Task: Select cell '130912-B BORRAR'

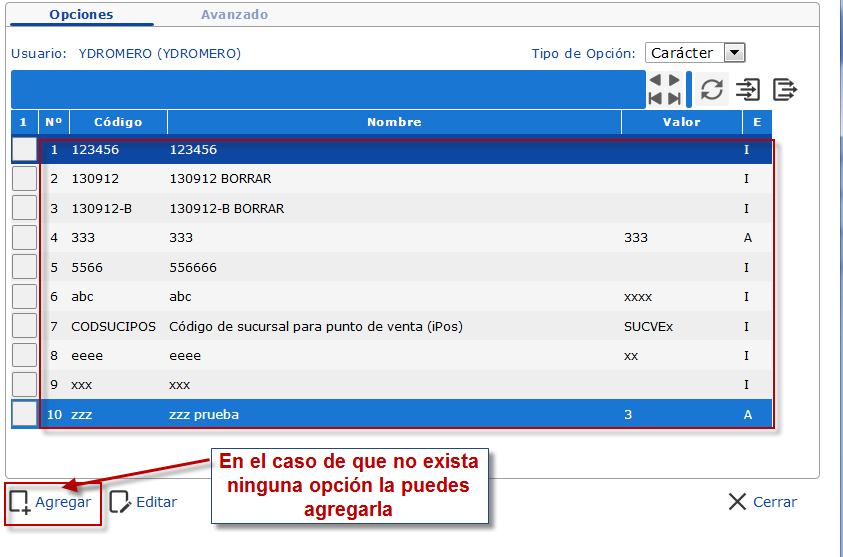Action: (x=227, y=208)
